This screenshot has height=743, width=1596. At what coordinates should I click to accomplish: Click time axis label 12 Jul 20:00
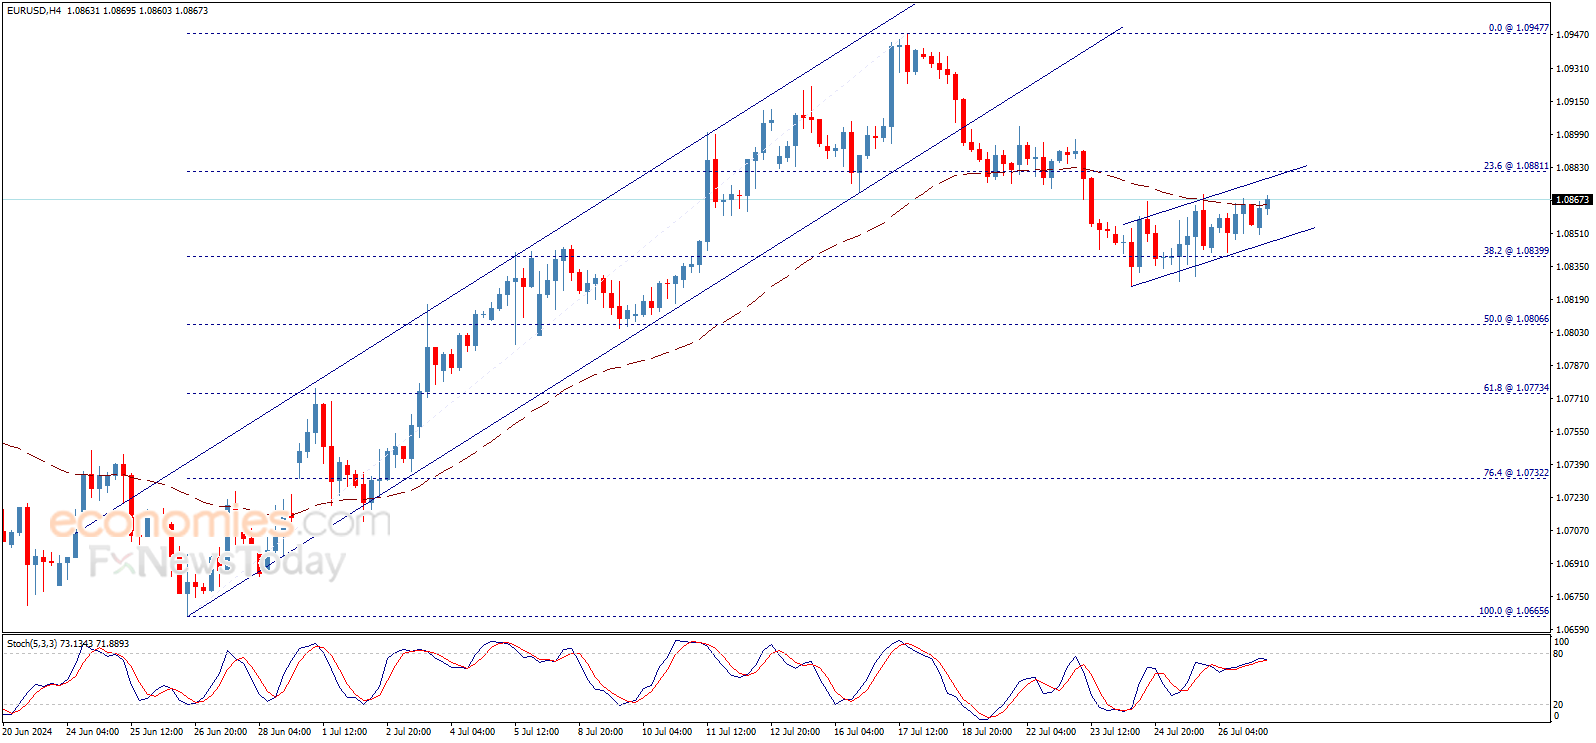[x=795, y=732]
